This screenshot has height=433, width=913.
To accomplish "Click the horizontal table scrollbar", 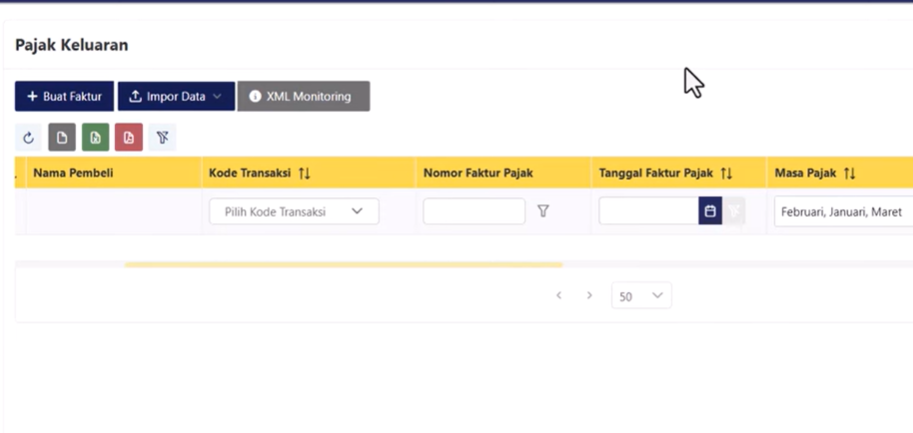I will point(343,265).
